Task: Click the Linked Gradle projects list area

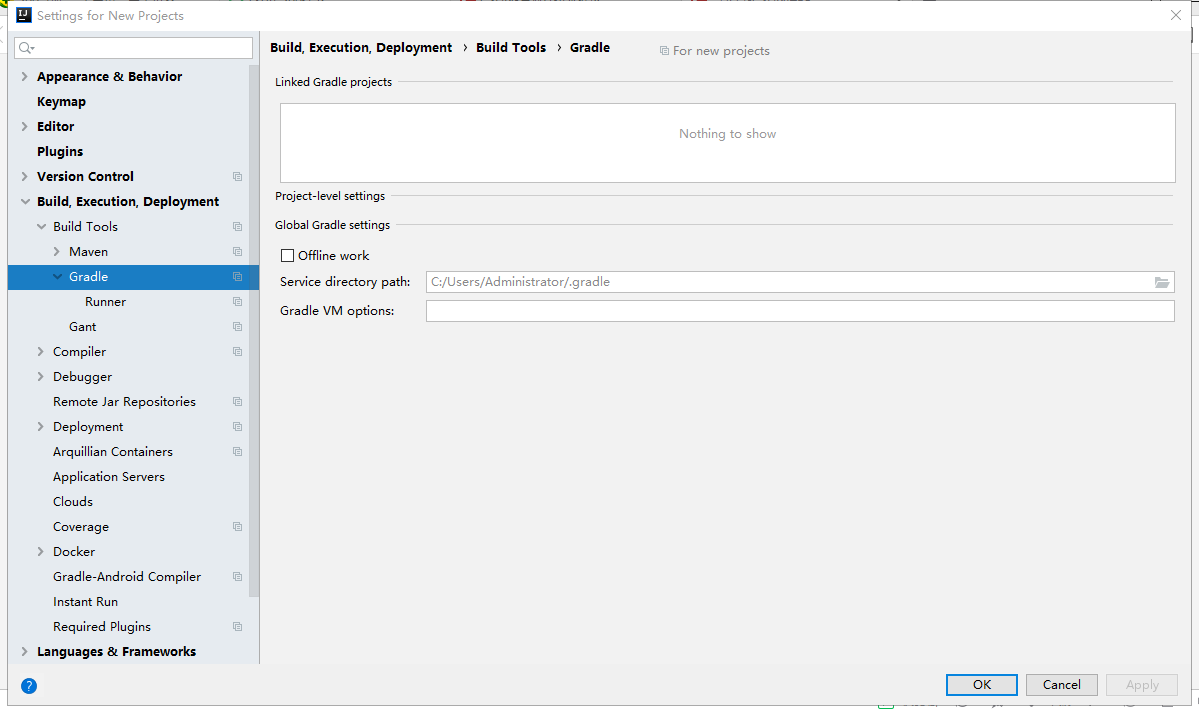Action: point(727,143)
